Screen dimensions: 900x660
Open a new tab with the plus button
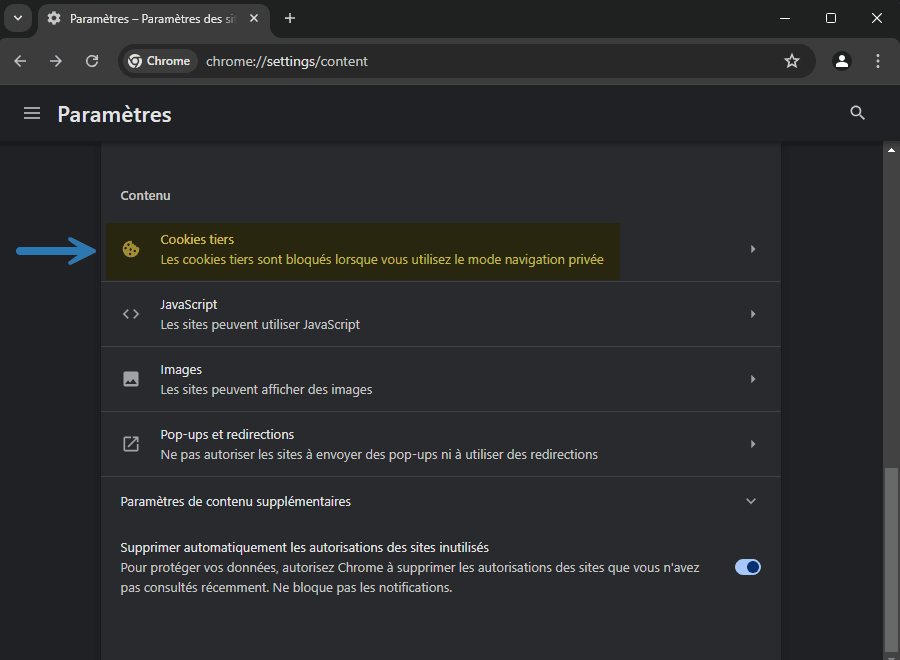point(290,18)
